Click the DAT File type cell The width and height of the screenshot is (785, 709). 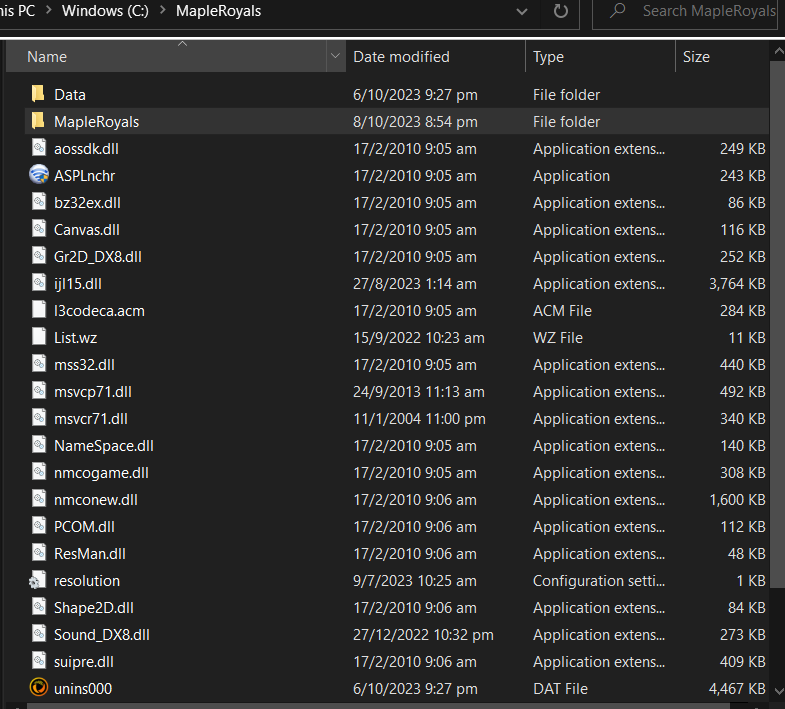pyautogui.click(x=560, y=688)
